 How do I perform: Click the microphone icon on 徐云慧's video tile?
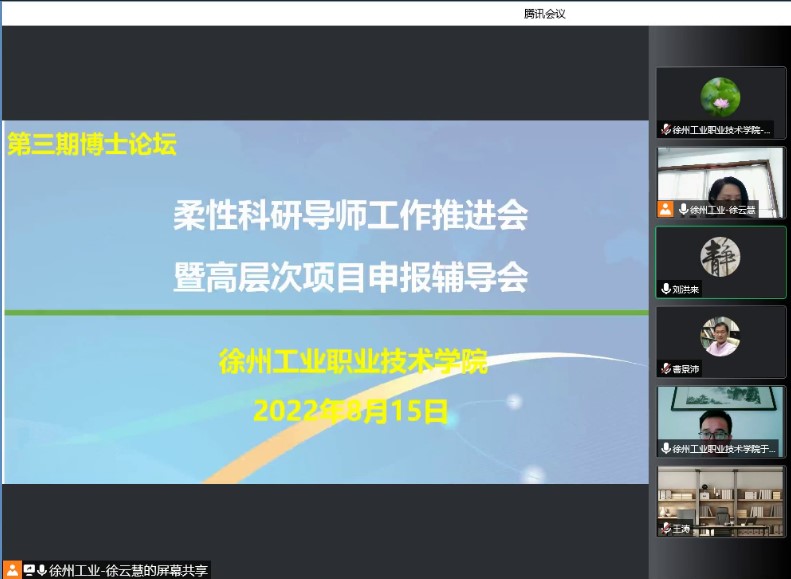[x=684, y=210]
